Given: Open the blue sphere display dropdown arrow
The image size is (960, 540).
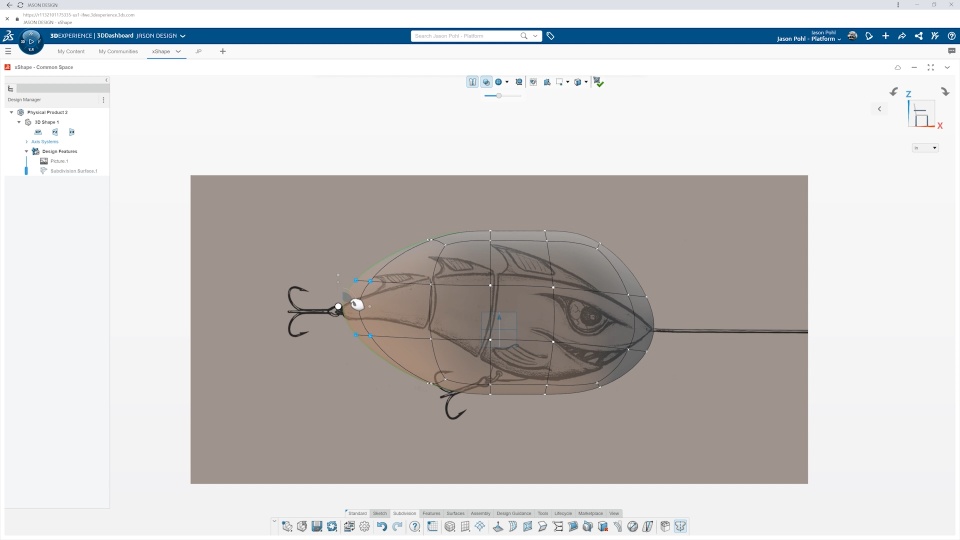Looking at the screenshot, I should coord(507,82).
